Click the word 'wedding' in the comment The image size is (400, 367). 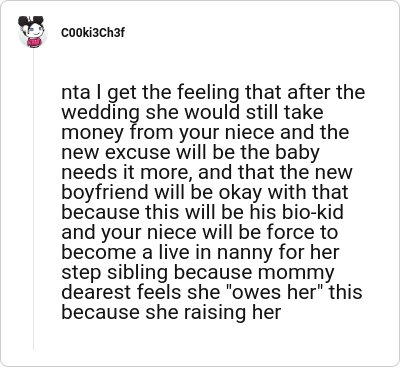coord(100,113)
